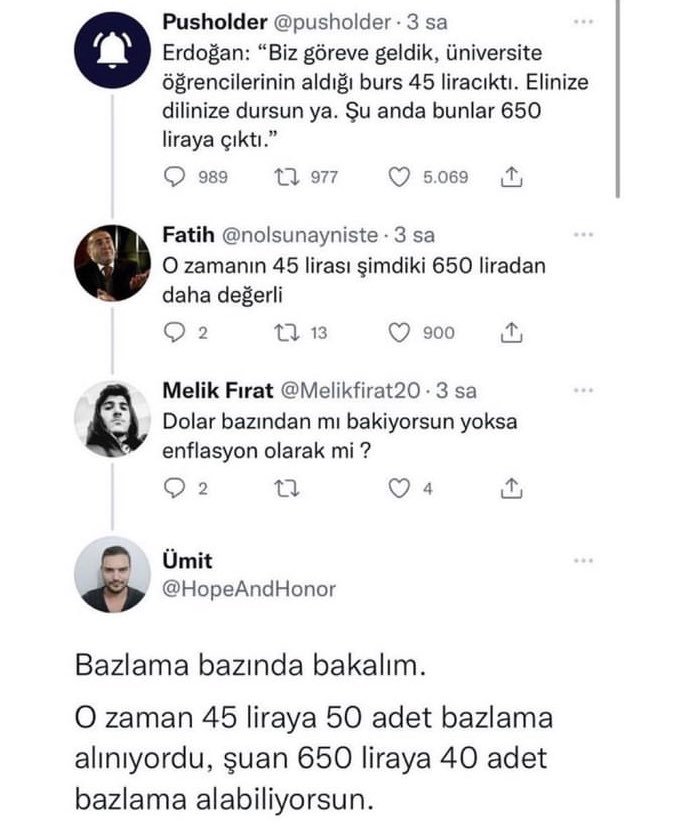This screenshot has width=678, height=824.
Task: Share Pusholder's tweet
Action: [x=511, y=177]
